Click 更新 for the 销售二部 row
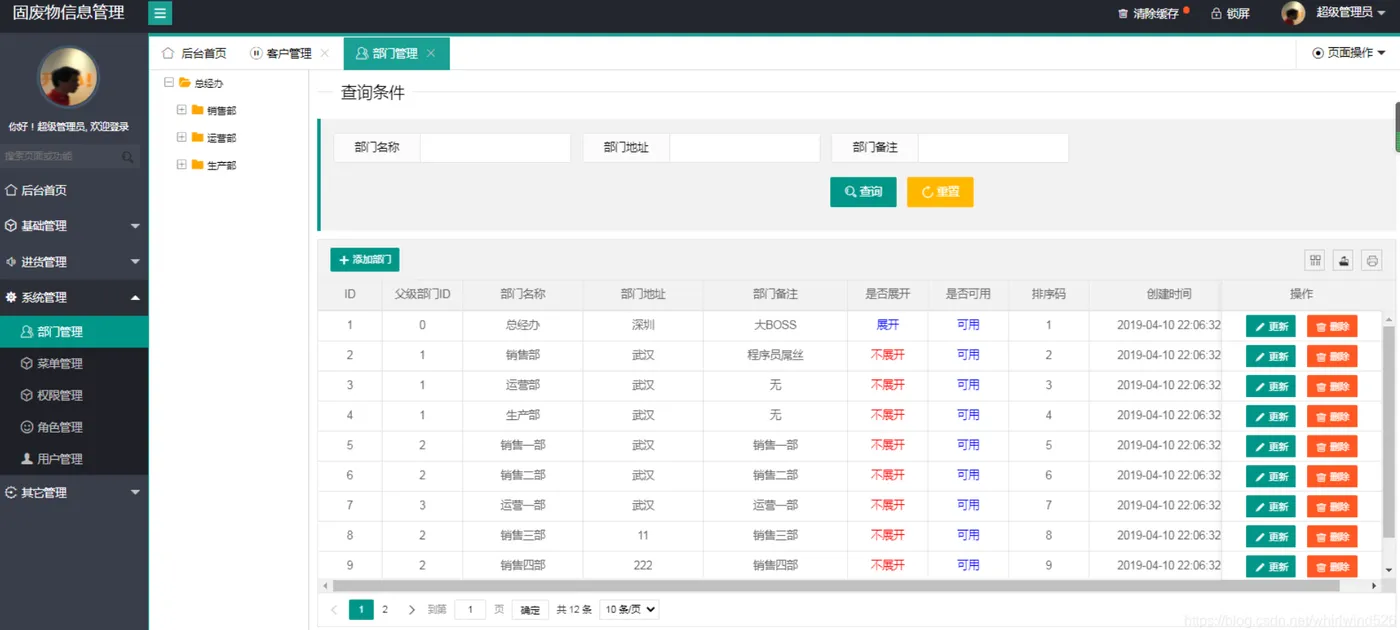Viewport: 1400px width, 630px height. point(1271,477)
